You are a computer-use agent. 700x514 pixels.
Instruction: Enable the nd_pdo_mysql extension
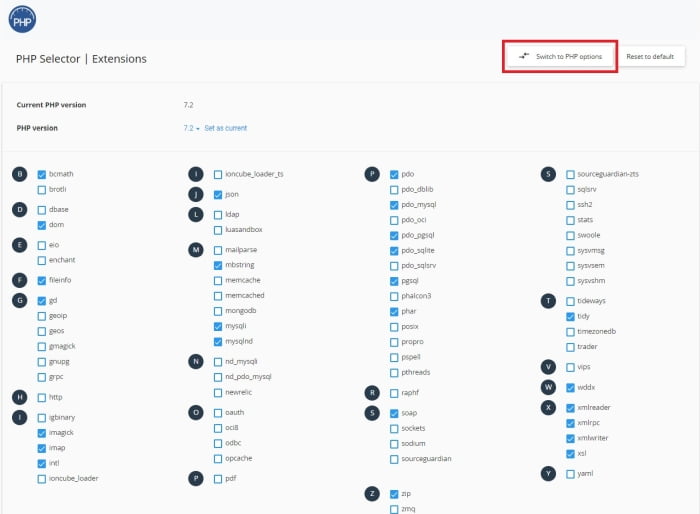click(x=218, y=377)
